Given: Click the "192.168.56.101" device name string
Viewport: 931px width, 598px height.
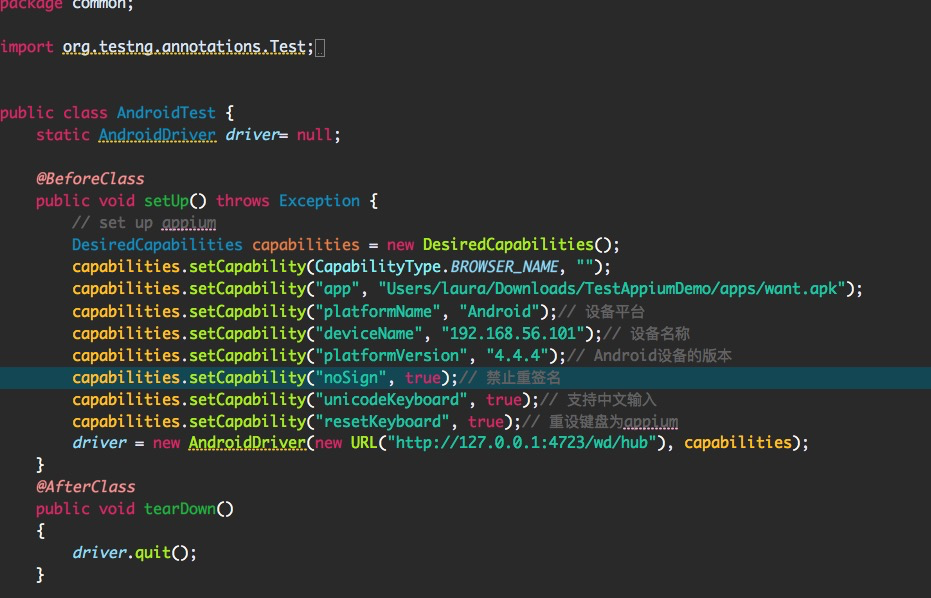Looking at the screenshot, I should pos(513,333).
